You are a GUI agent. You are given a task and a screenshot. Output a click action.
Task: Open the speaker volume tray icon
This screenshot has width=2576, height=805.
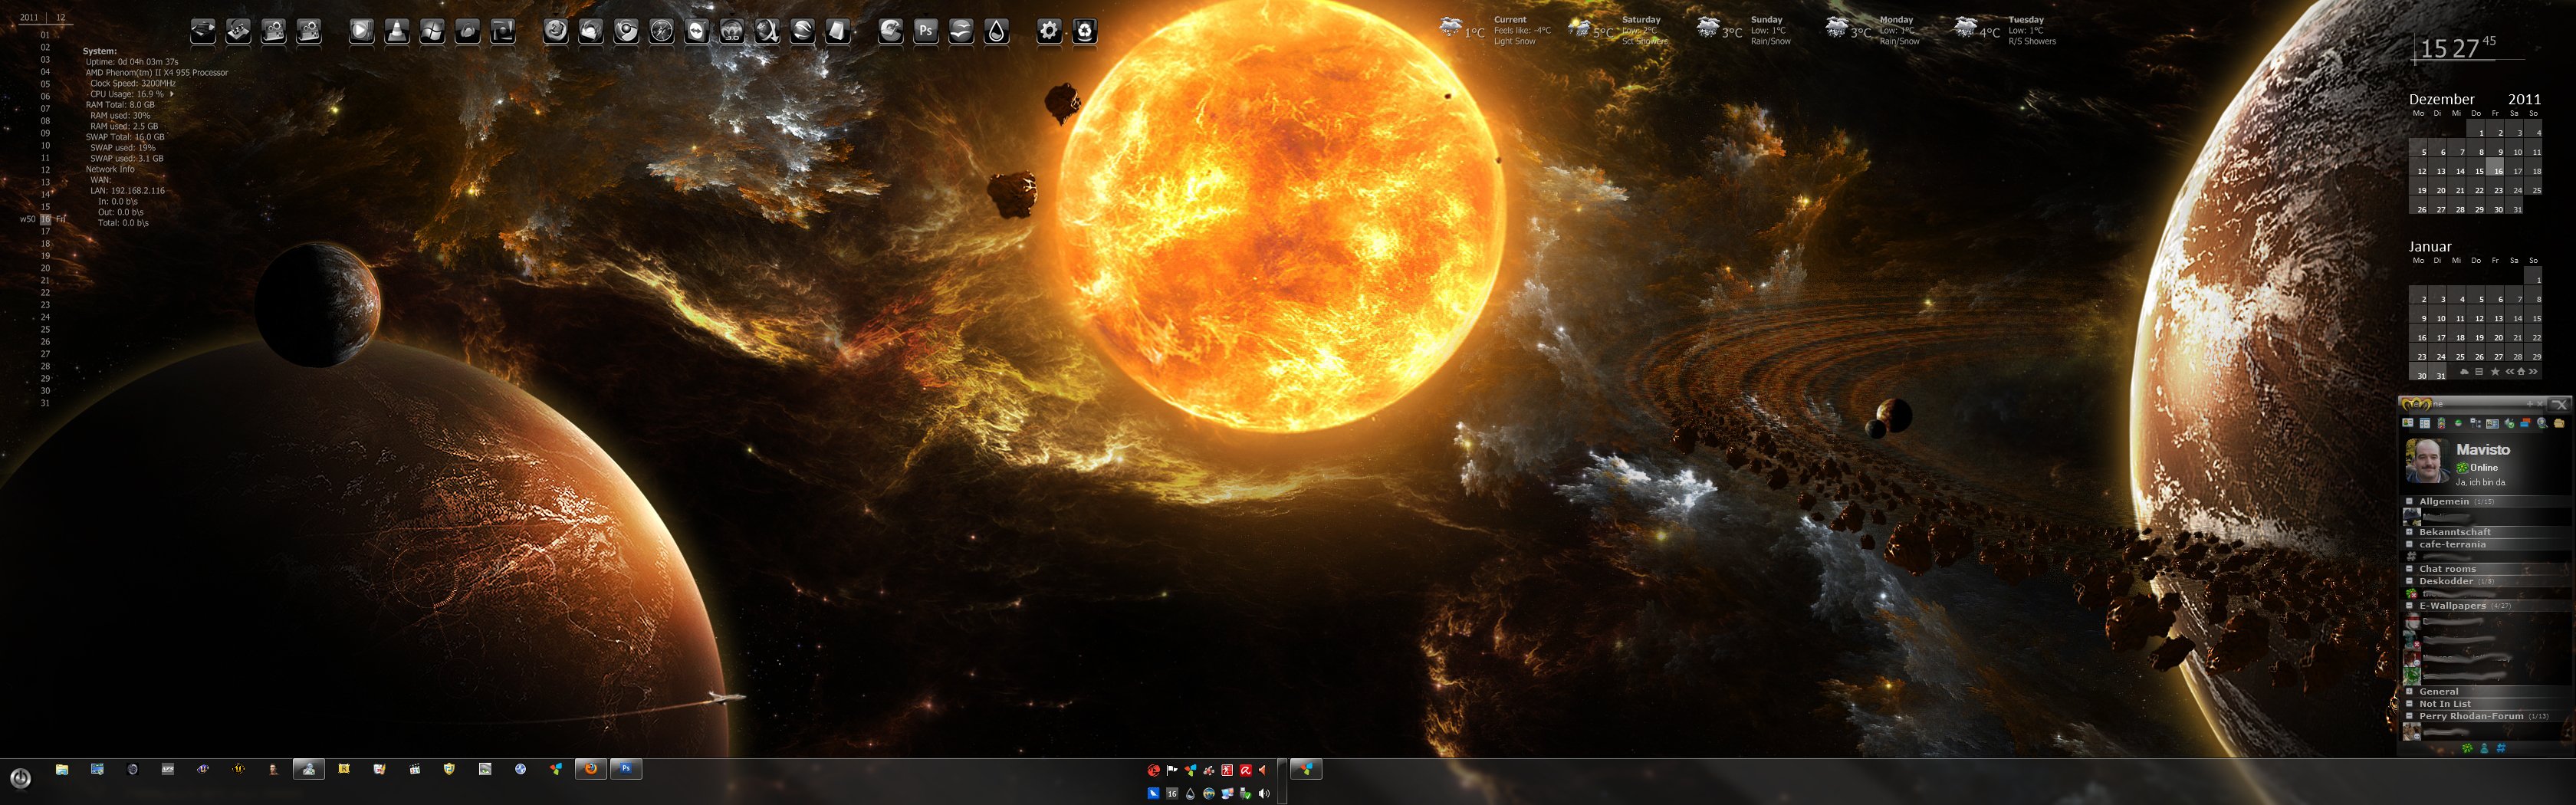click(1264, 794)
